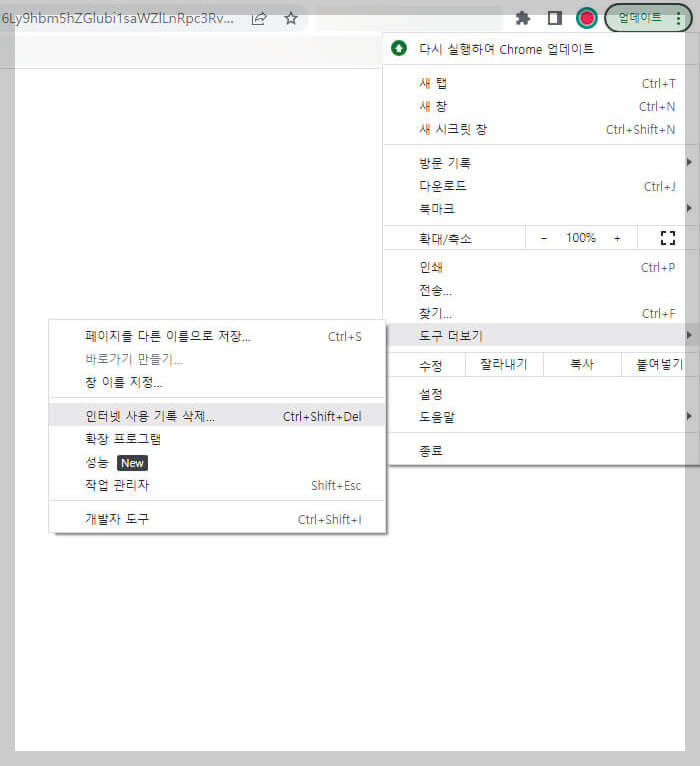Open 성능 item with New badge

(x=217, y=463)
